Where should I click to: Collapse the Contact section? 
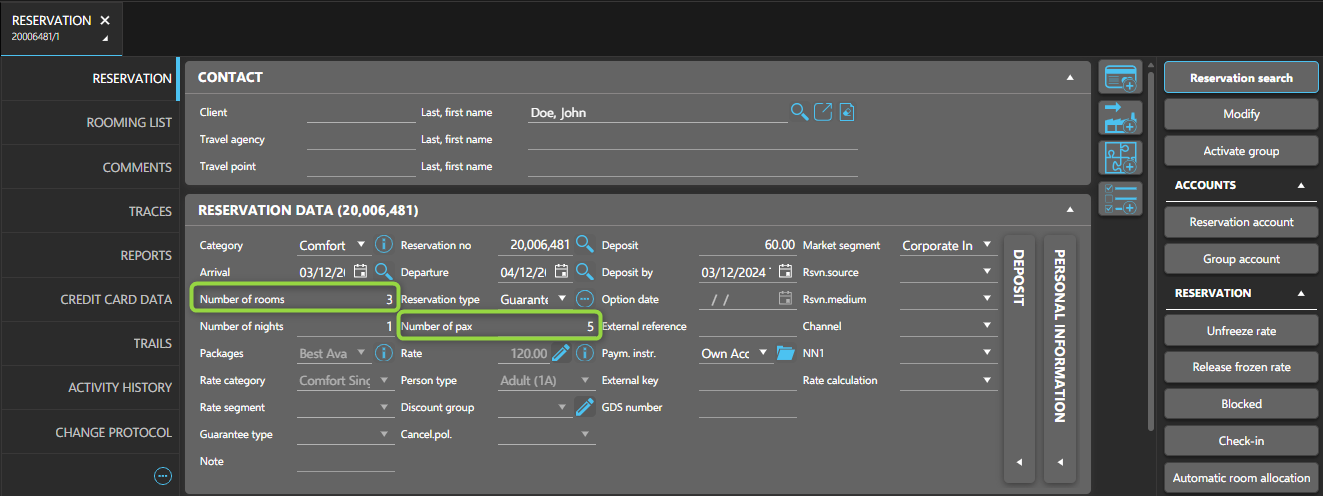coord(1069,77)
